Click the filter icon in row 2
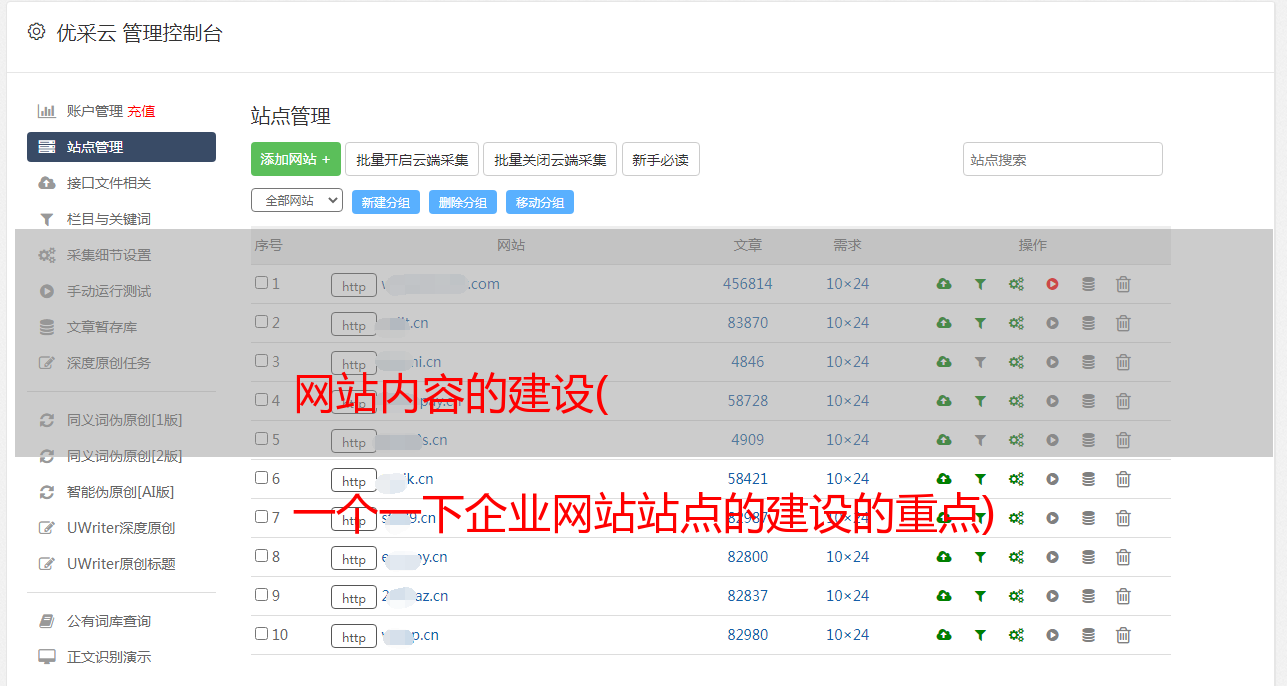 point(980,323)
